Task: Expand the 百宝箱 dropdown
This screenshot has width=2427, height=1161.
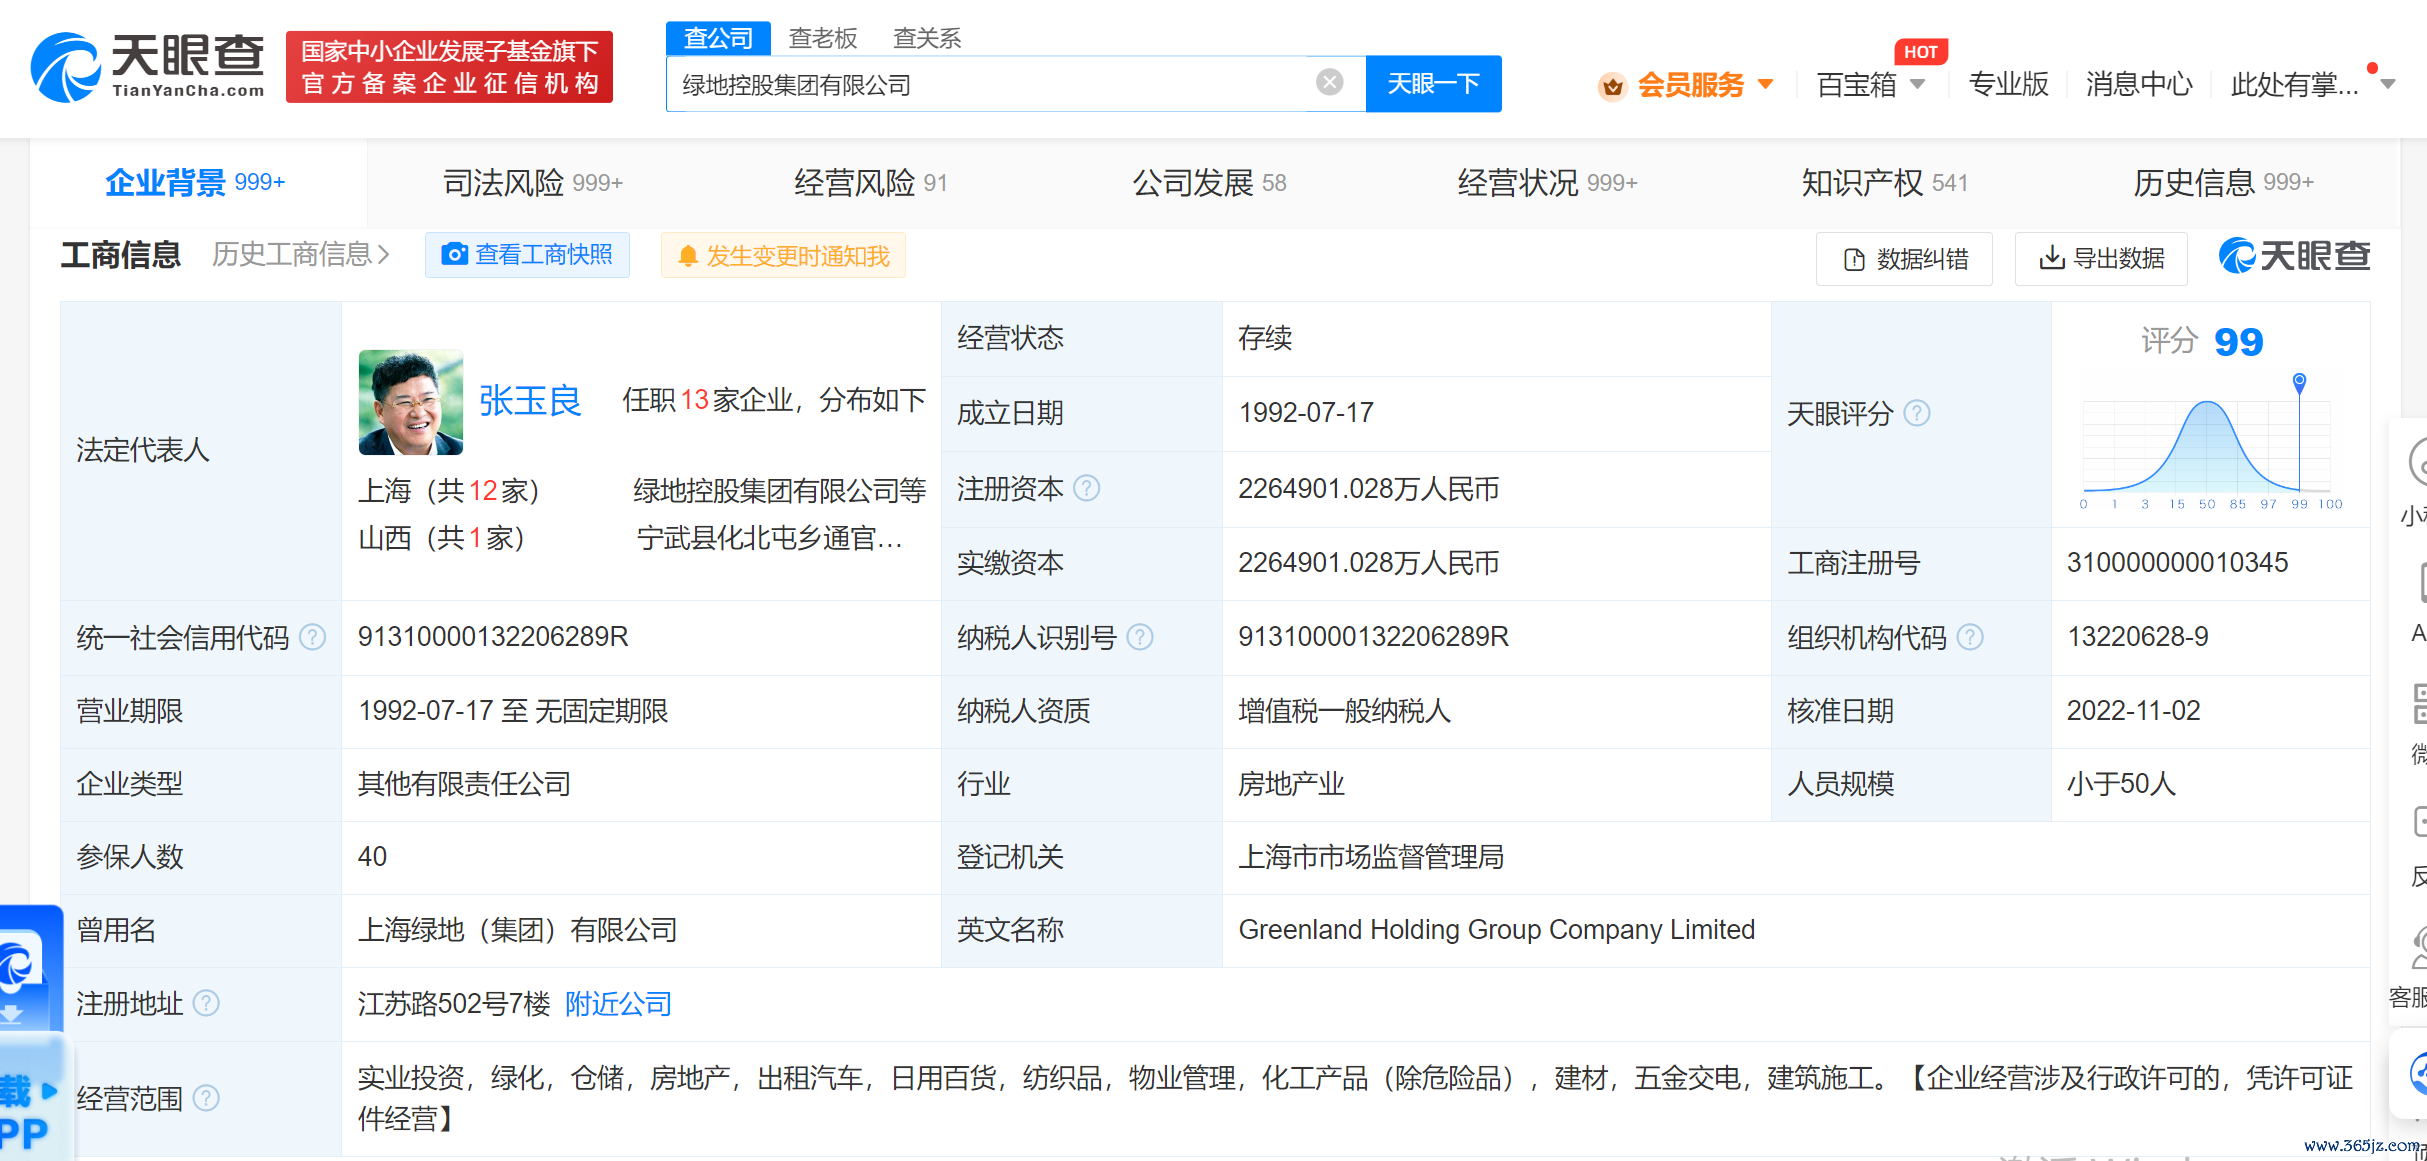Action: pos(1917,84)
